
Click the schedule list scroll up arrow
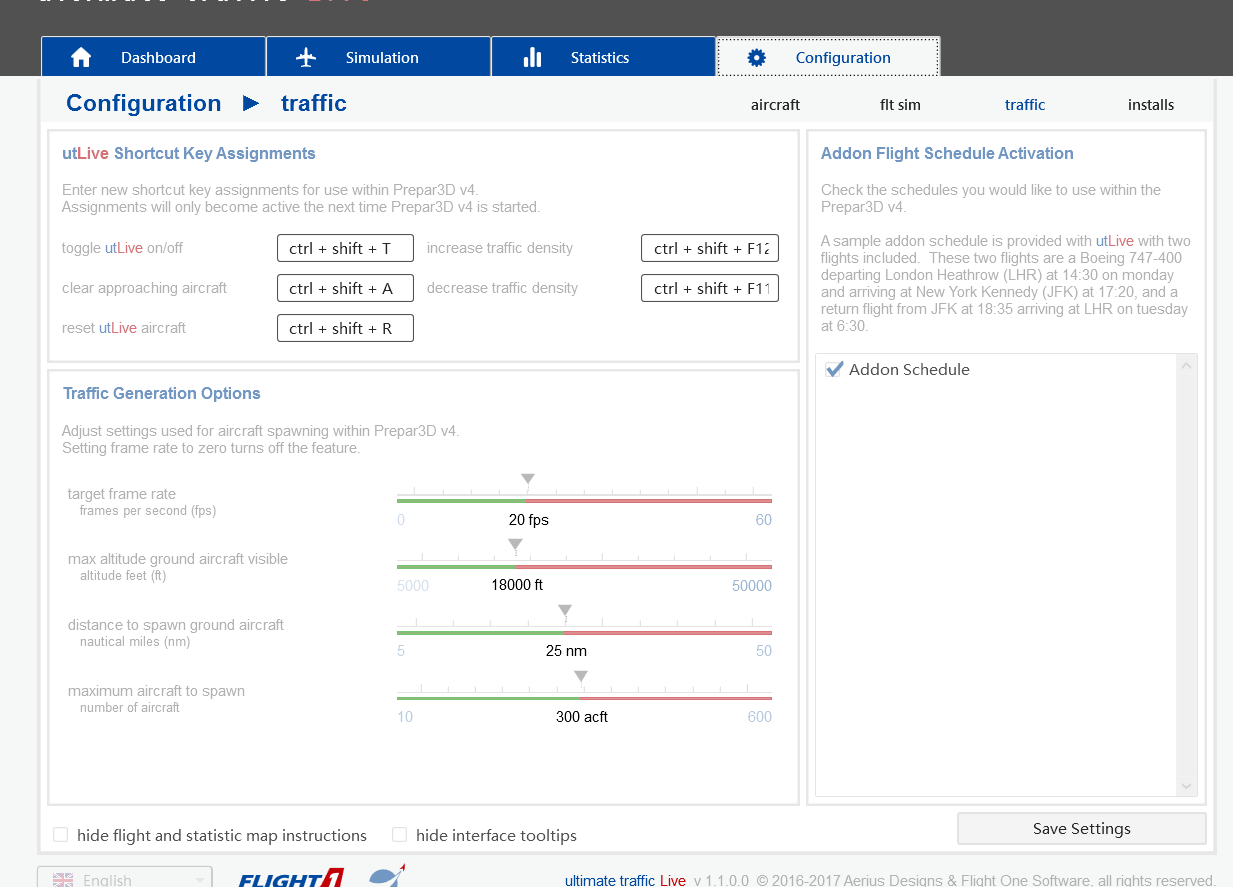tap(1187, 366)
